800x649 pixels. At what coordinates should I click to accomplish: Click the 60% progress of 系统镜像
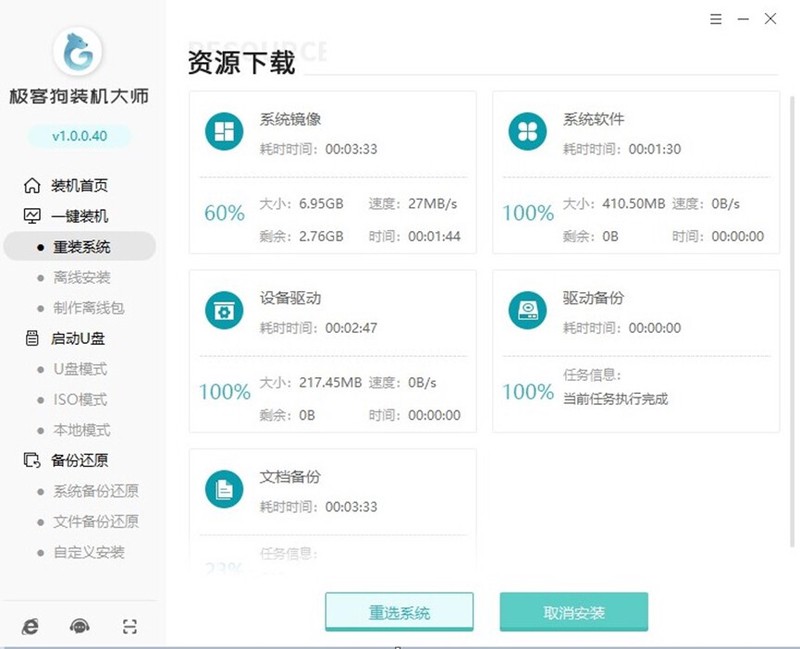[x=224, y=213]
